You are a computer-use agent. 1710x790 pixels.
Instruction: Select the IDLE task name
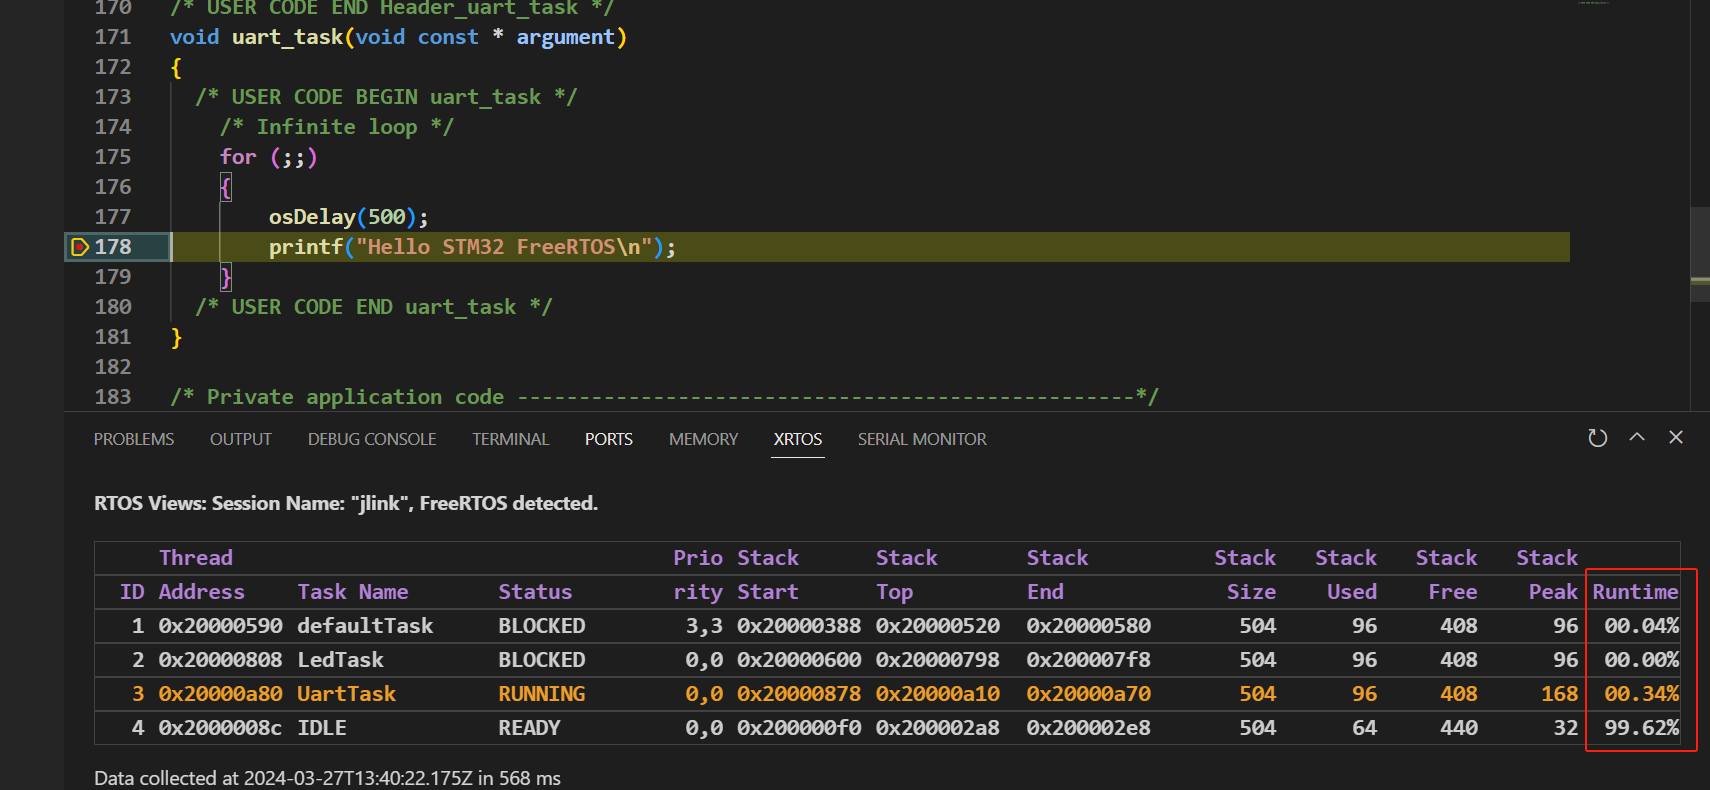click(322, 728)
